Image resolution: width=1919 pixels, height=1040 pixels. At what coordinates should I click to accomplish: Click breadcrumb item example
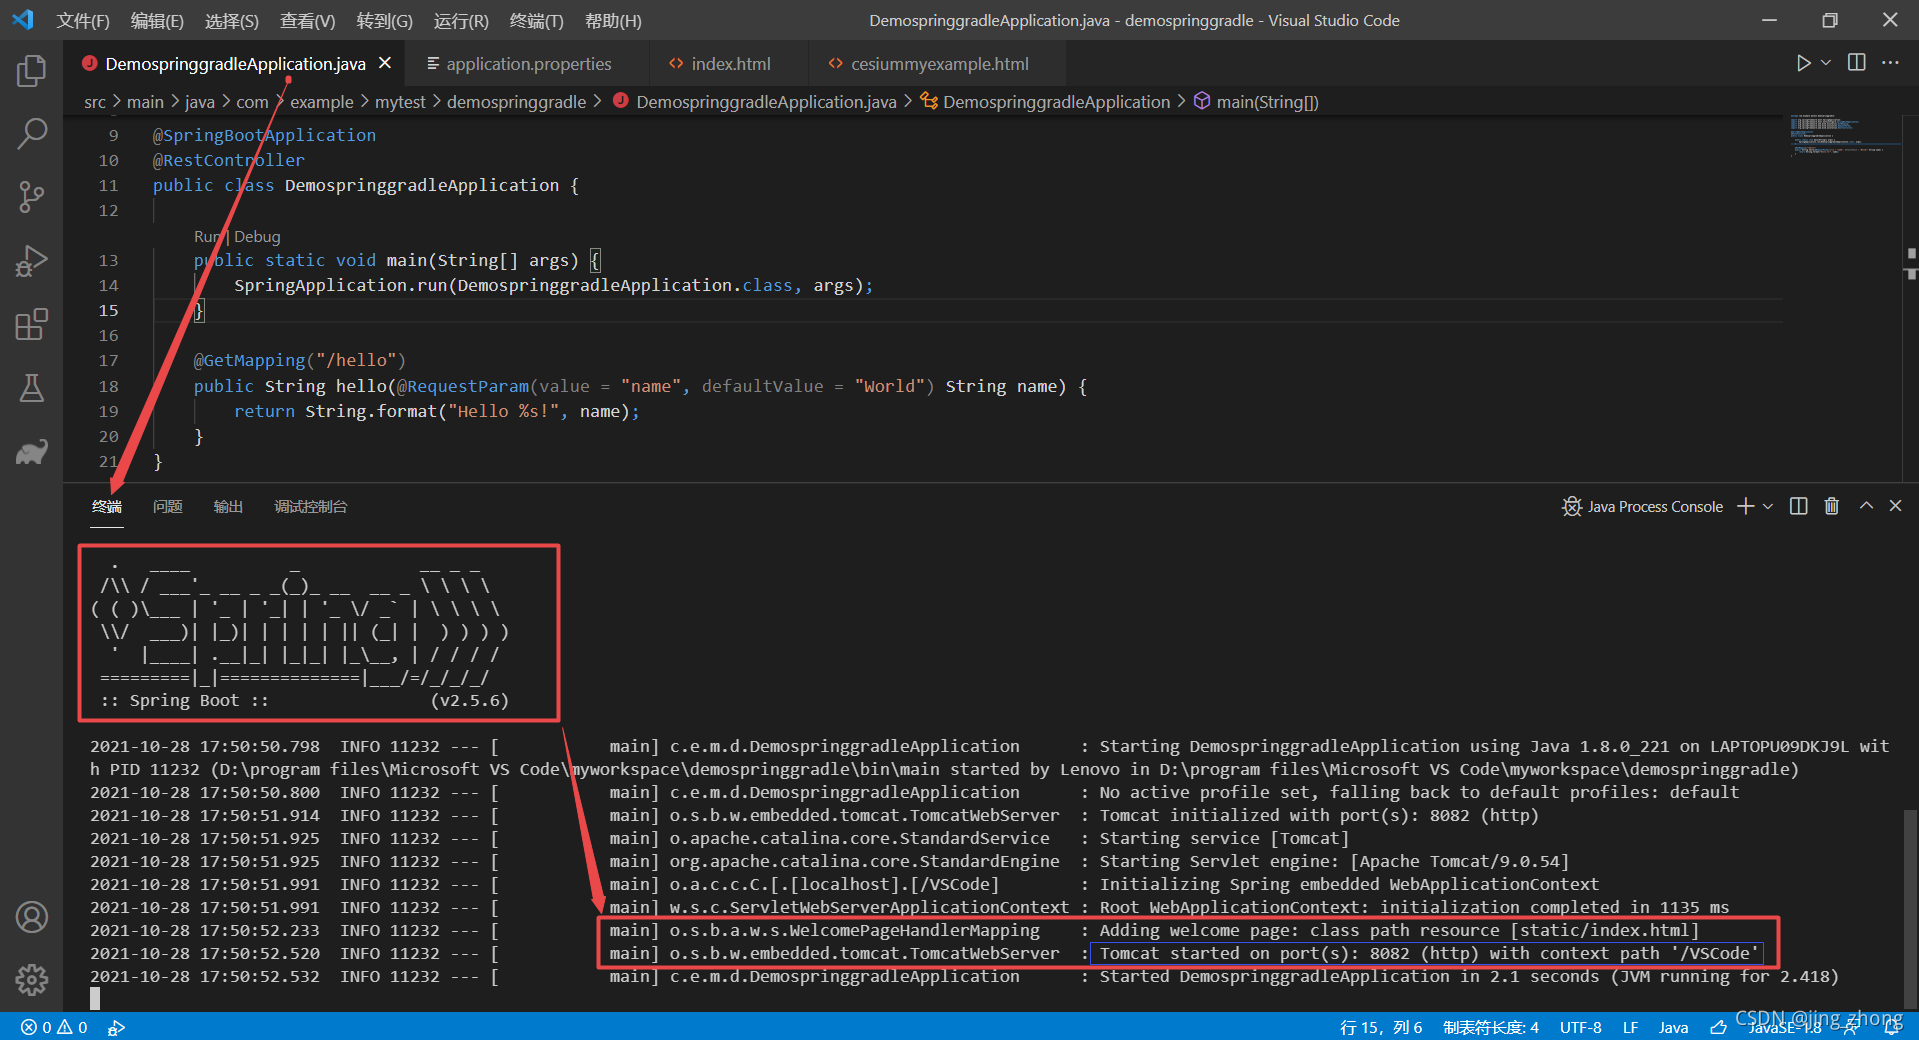click(322, 102)
